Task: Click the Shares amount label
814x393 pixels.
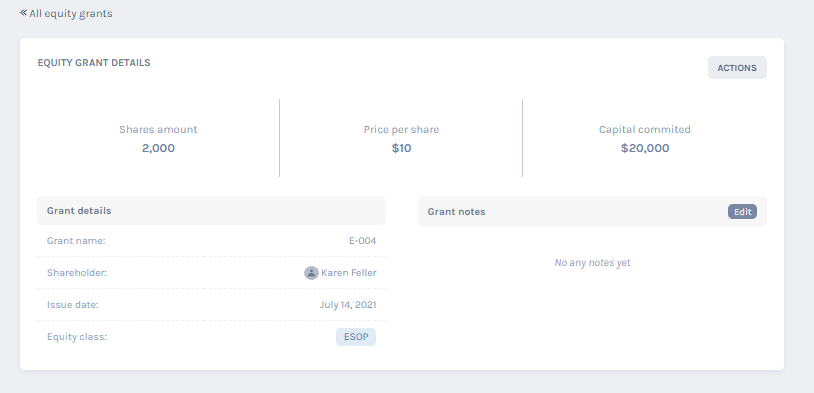Action: click(158, 130)
